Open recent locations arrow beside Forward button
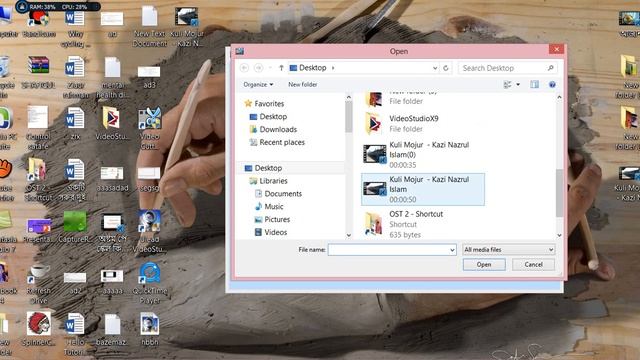The image size is (640, 360). [270, 68]
